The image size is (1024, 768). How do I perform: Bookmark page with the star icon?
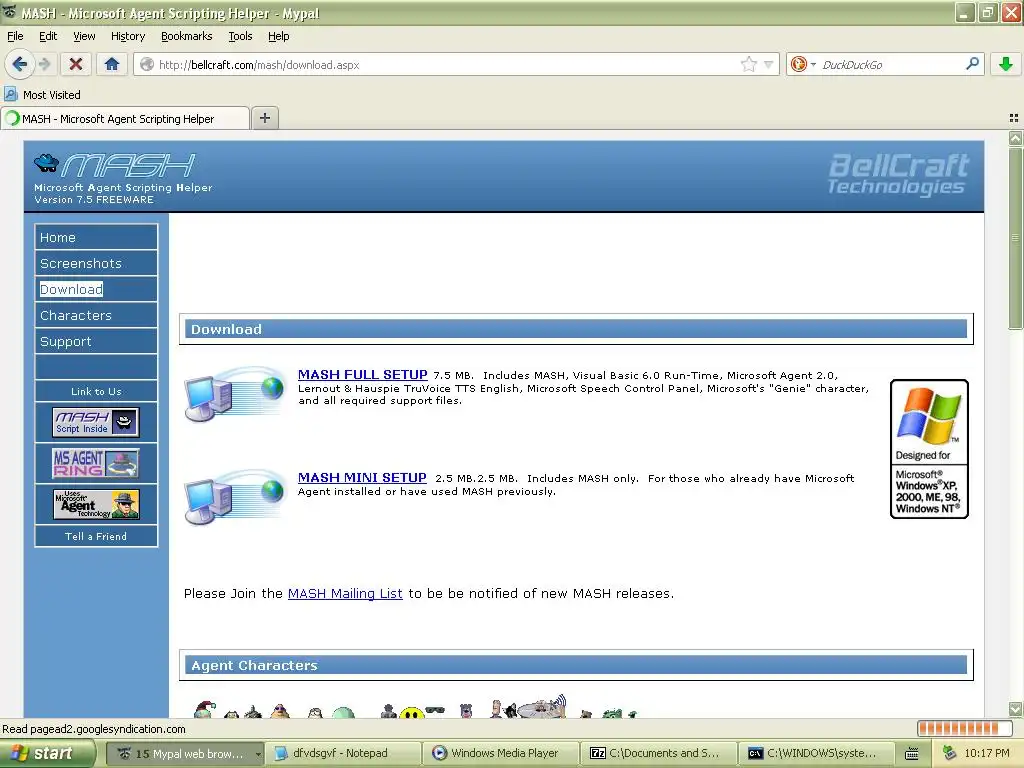(x=748, y=64)
